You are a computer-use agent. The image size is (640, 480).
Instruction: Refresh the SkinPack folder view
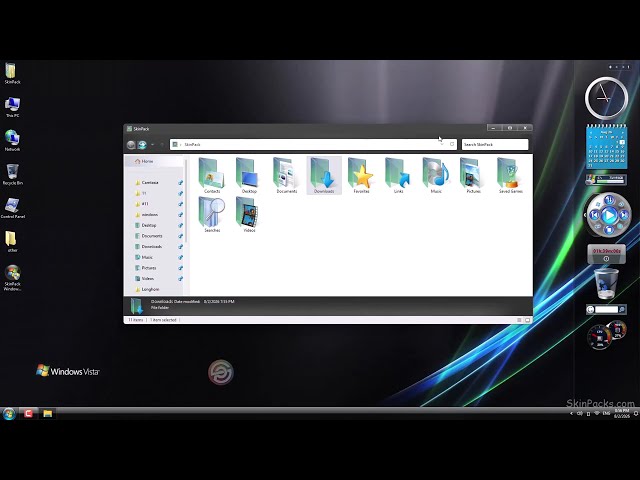pyautogui.click(x=452, y=144)
